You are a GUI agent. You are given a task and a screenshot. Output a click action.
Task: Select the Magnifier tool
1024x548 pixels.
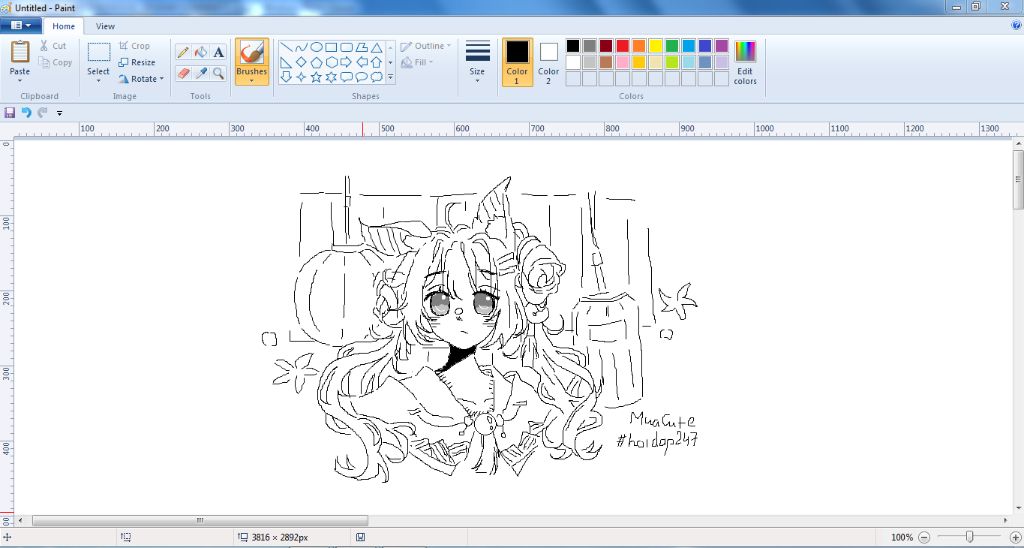(x=219, y=73)
